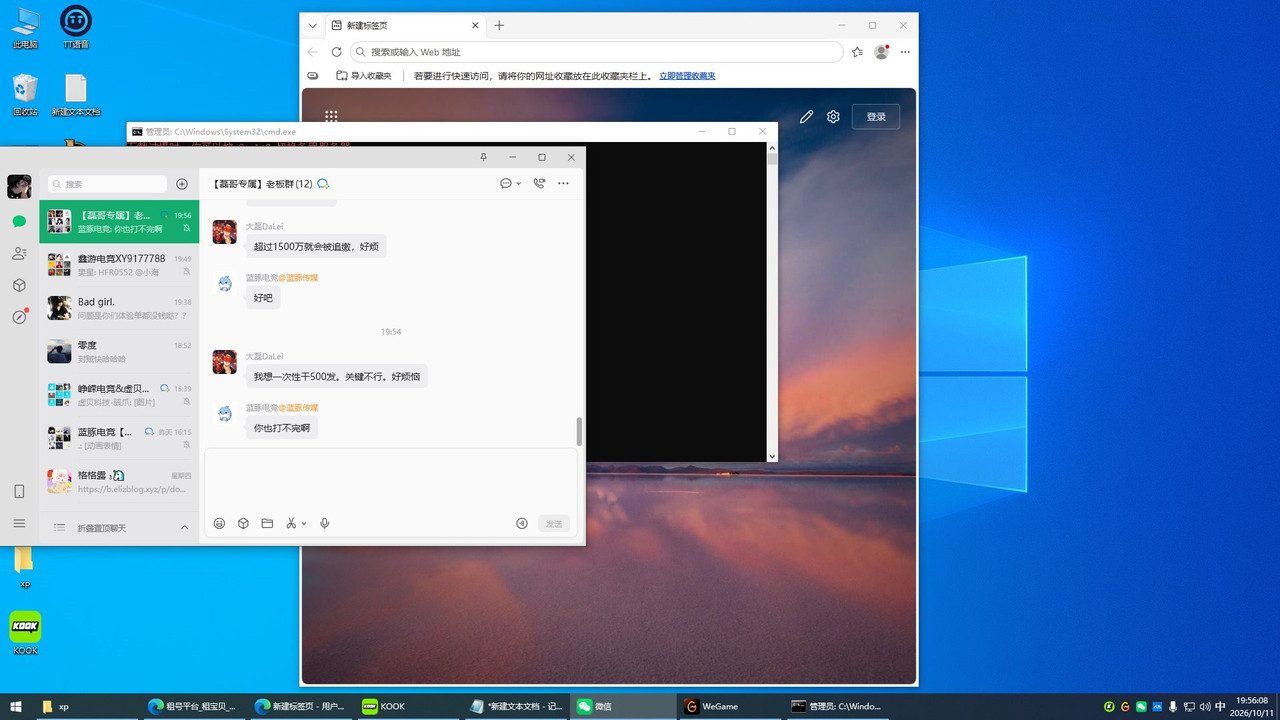Start a voice call in the group
This screenshot has height=720, width=1280.
tap(539, 184)
